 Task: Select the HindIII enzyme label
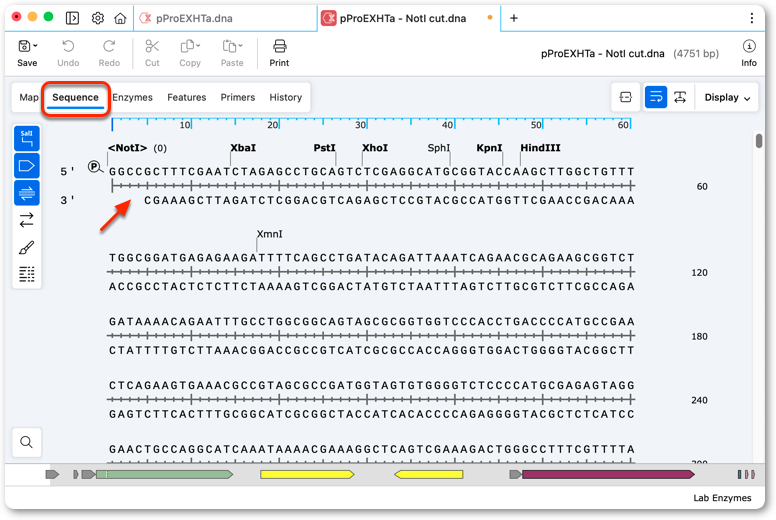540,148
